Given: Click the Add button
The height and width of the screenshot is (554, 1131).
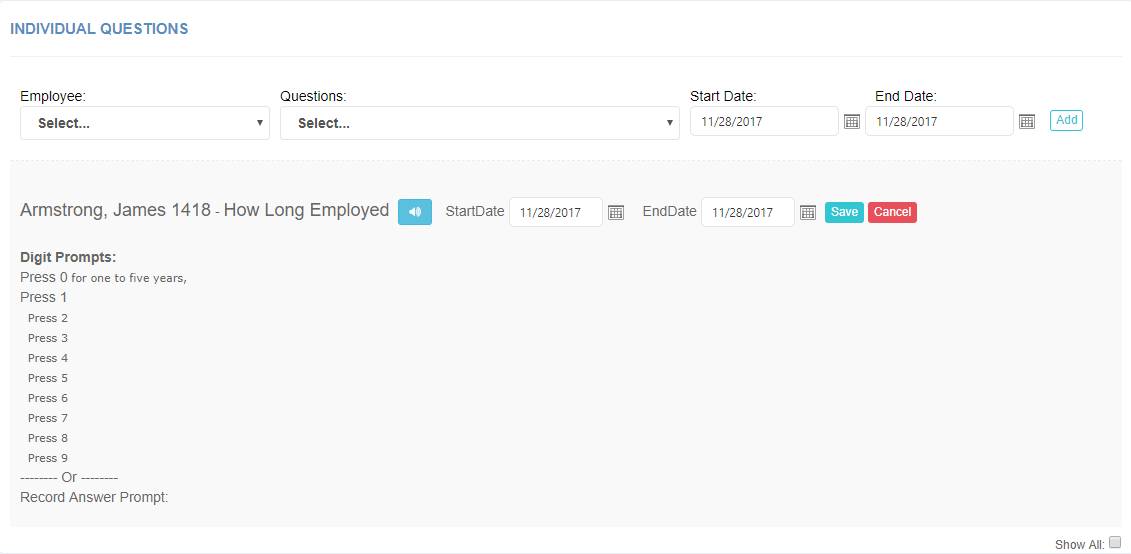Looking at the screenshot, I should pos(1066,120).
